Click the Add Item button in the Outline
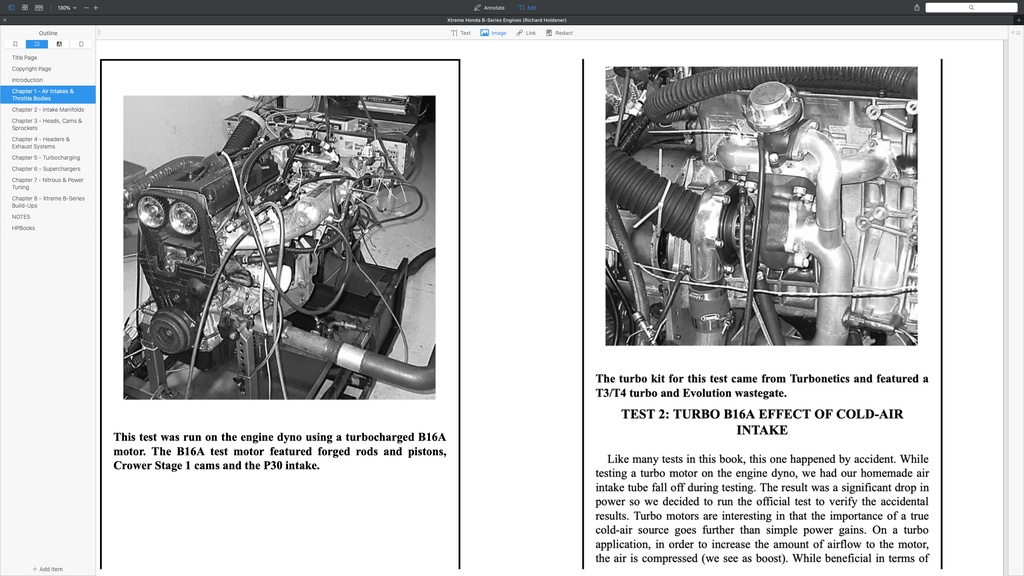The image size is (1024, 576). tap(46, 568)
